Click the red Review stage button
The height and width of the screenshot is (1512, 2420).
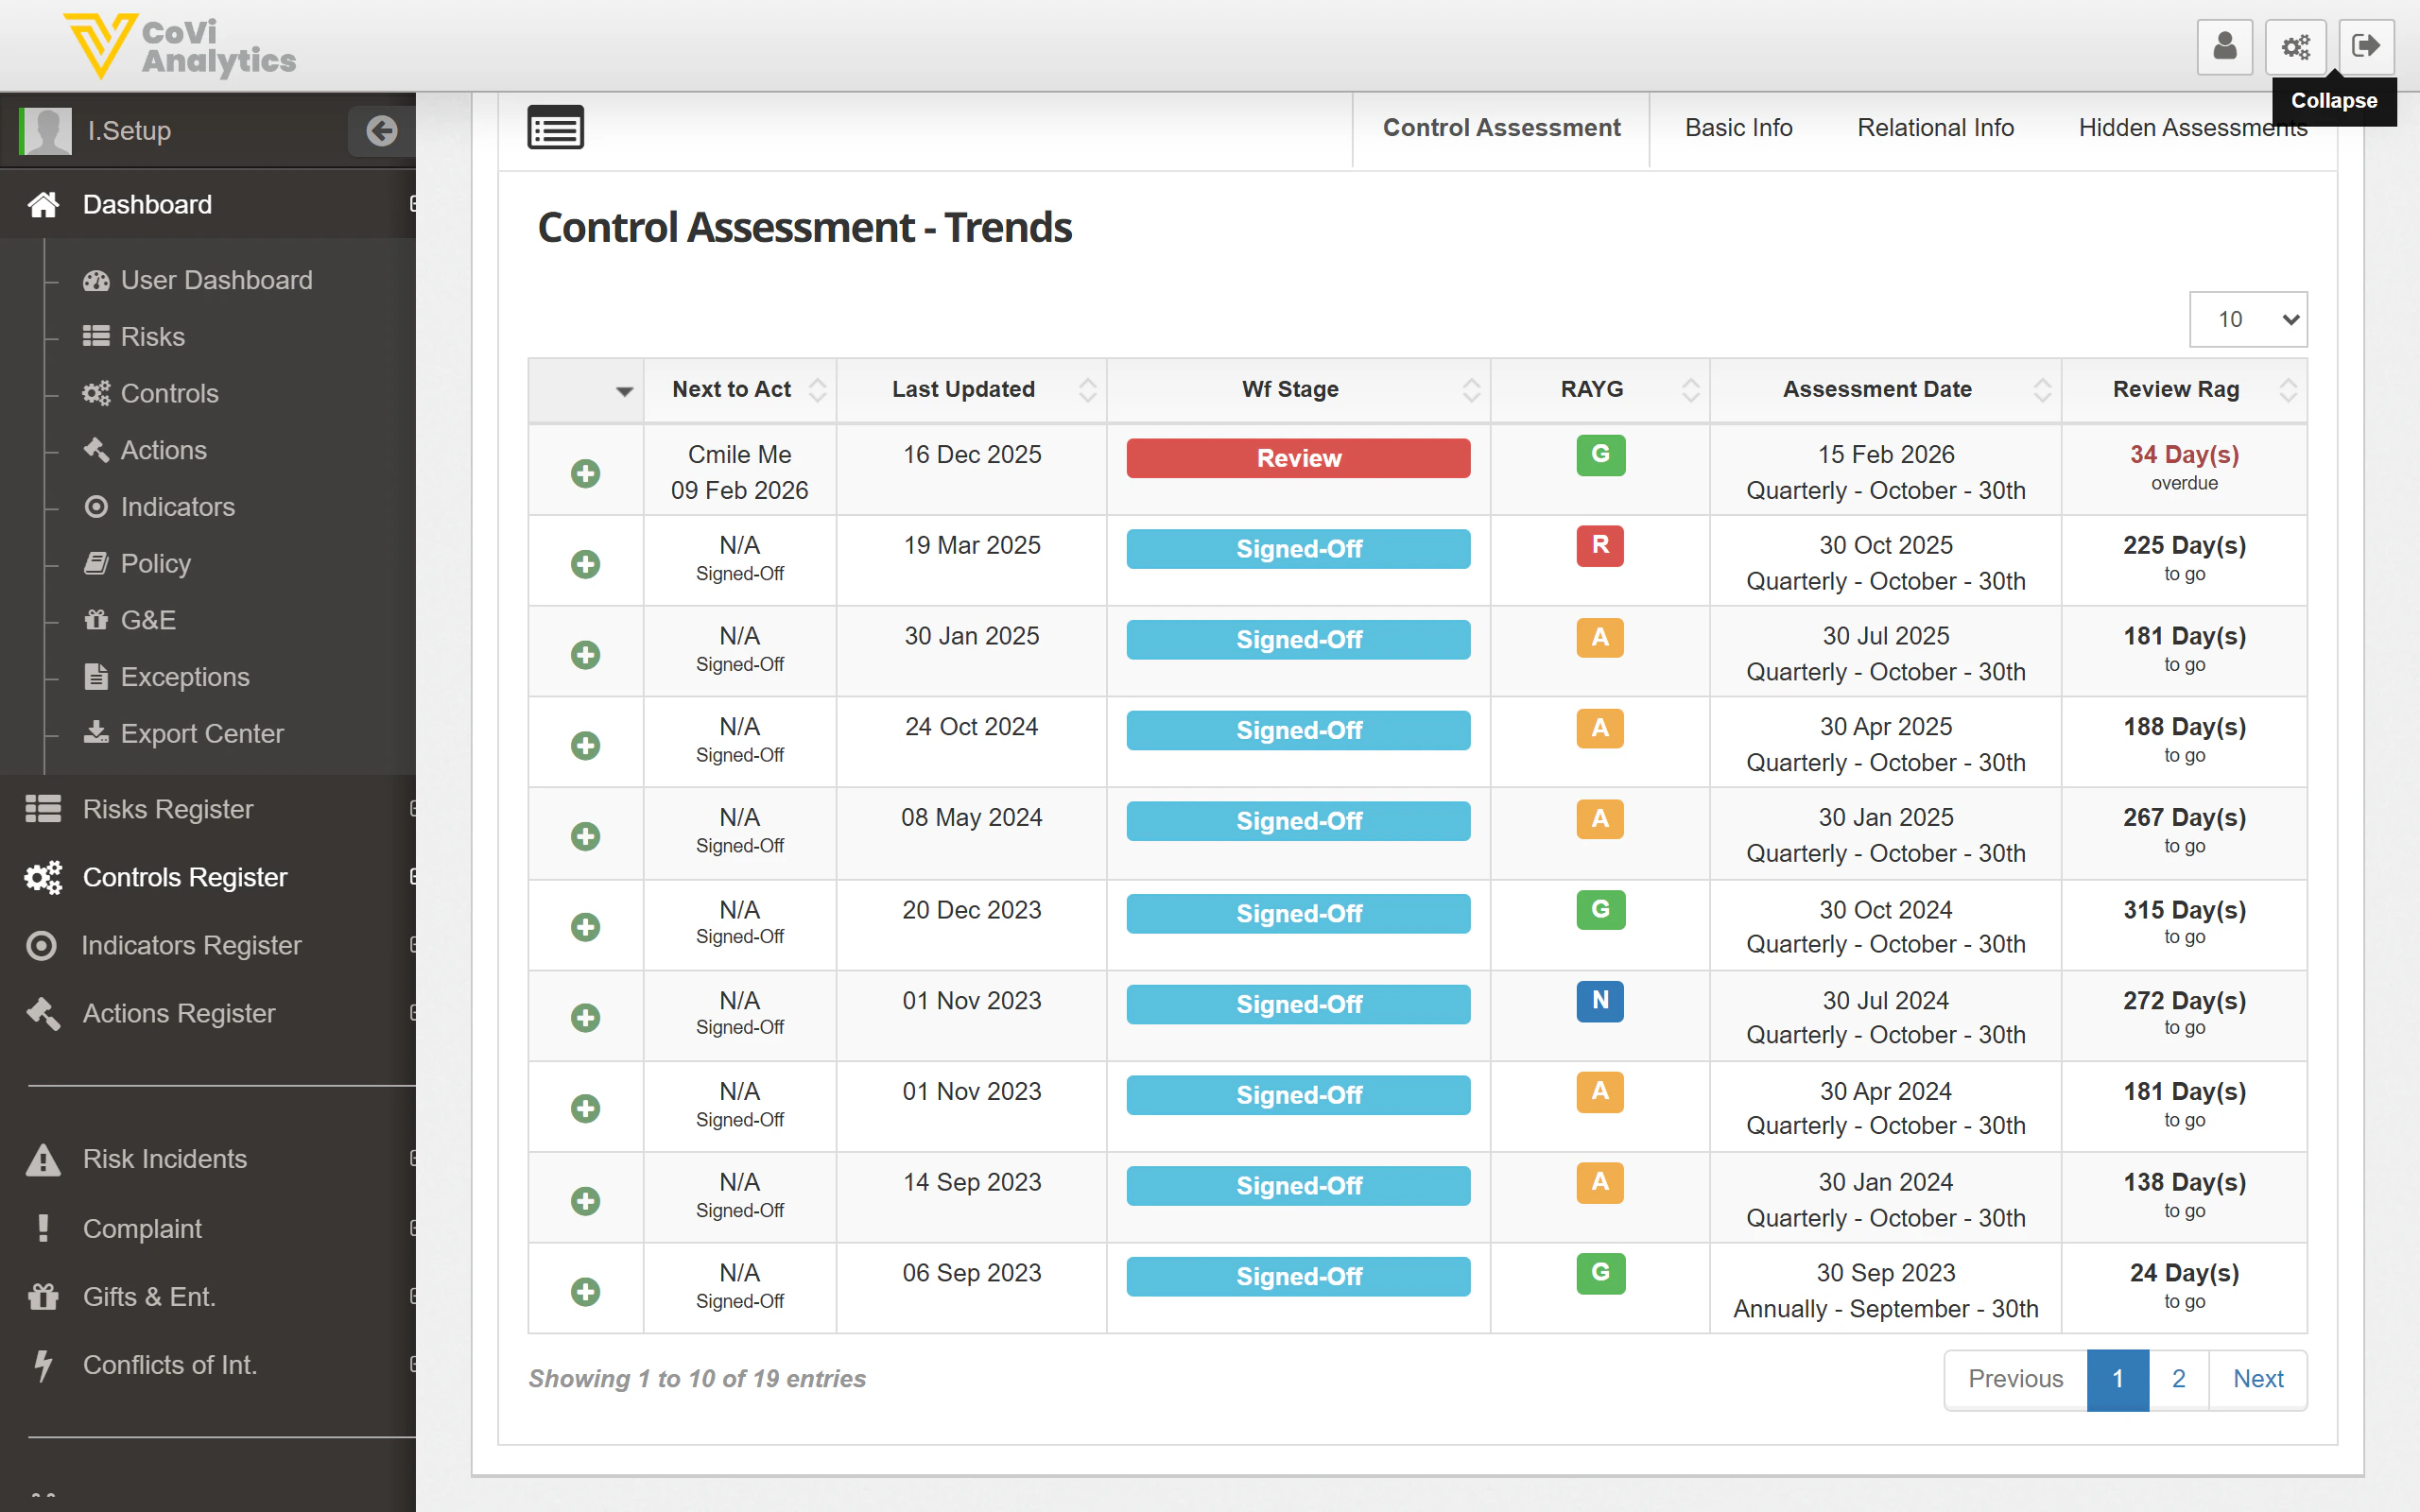[1297, 458]
